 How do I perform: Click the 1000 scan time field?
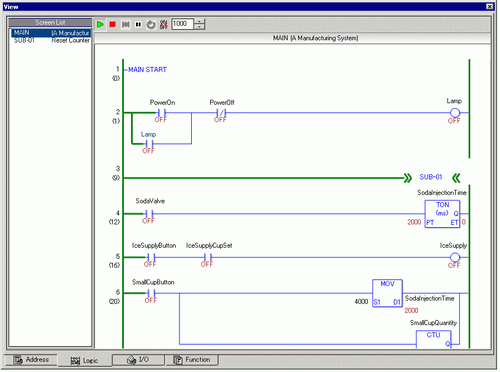(x=183, y=24)
